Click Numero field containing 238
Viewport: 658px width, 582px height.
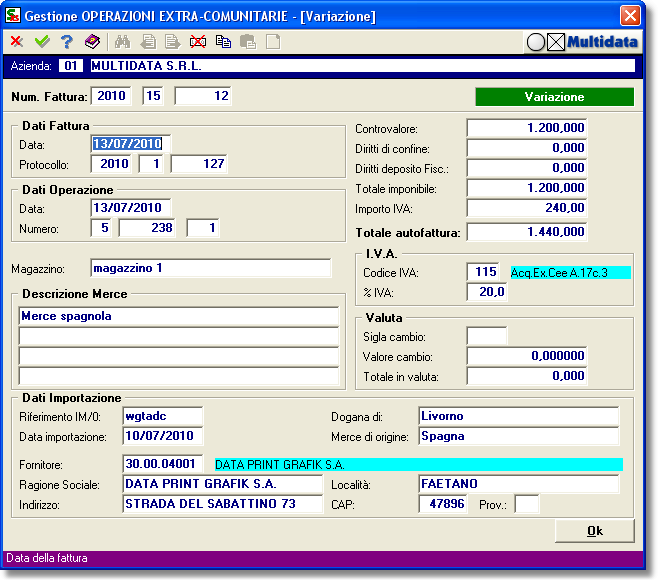point(147,228)
